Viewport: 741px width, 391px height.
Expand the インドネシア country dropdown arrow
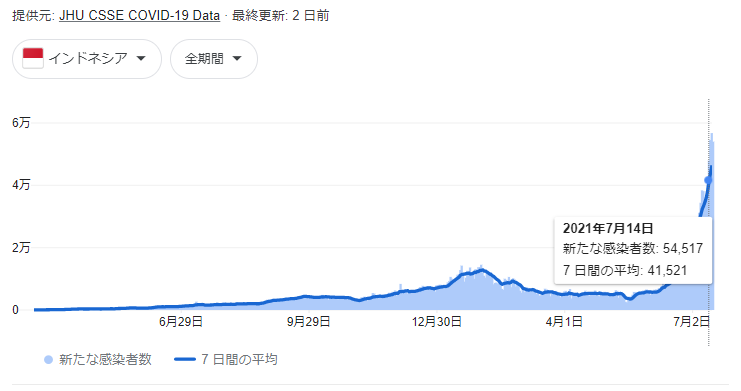tap(141, 59)
